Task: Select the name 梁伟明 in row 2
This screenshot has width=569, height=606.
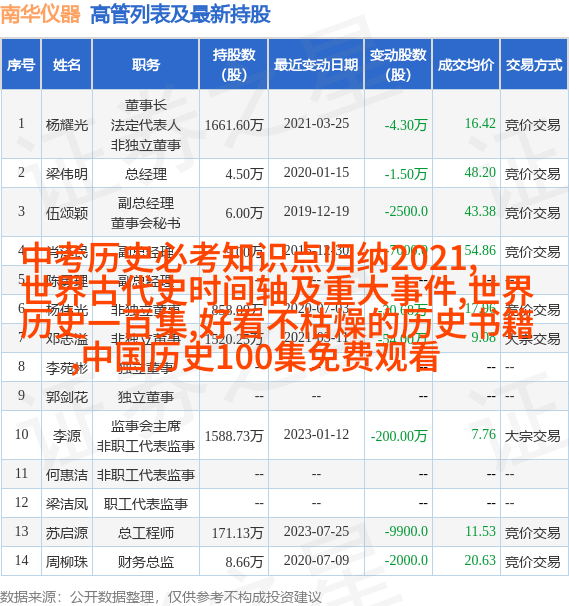Action: [x=67, y=174]
